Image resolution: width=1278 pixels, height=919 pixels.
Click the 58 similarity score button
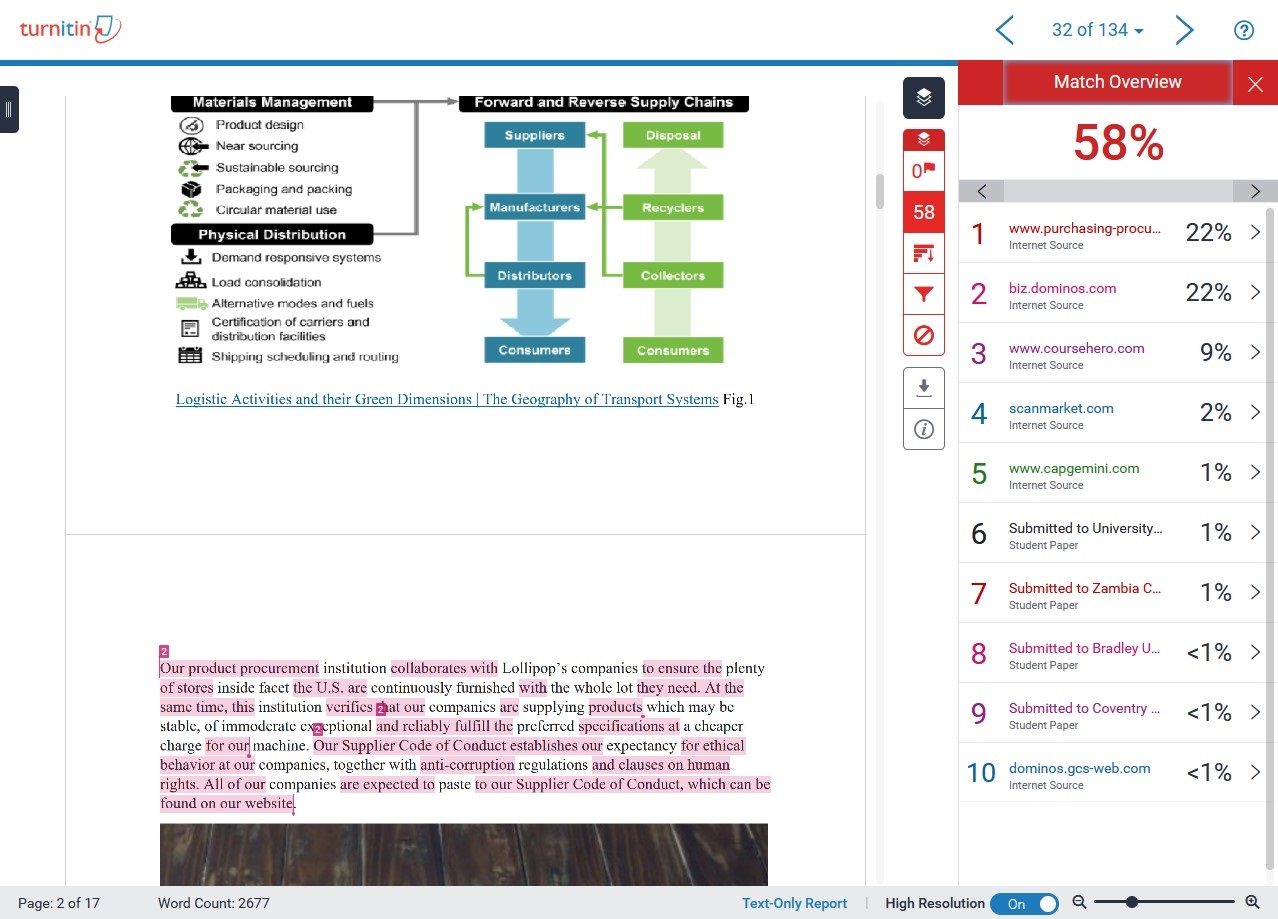923,212
